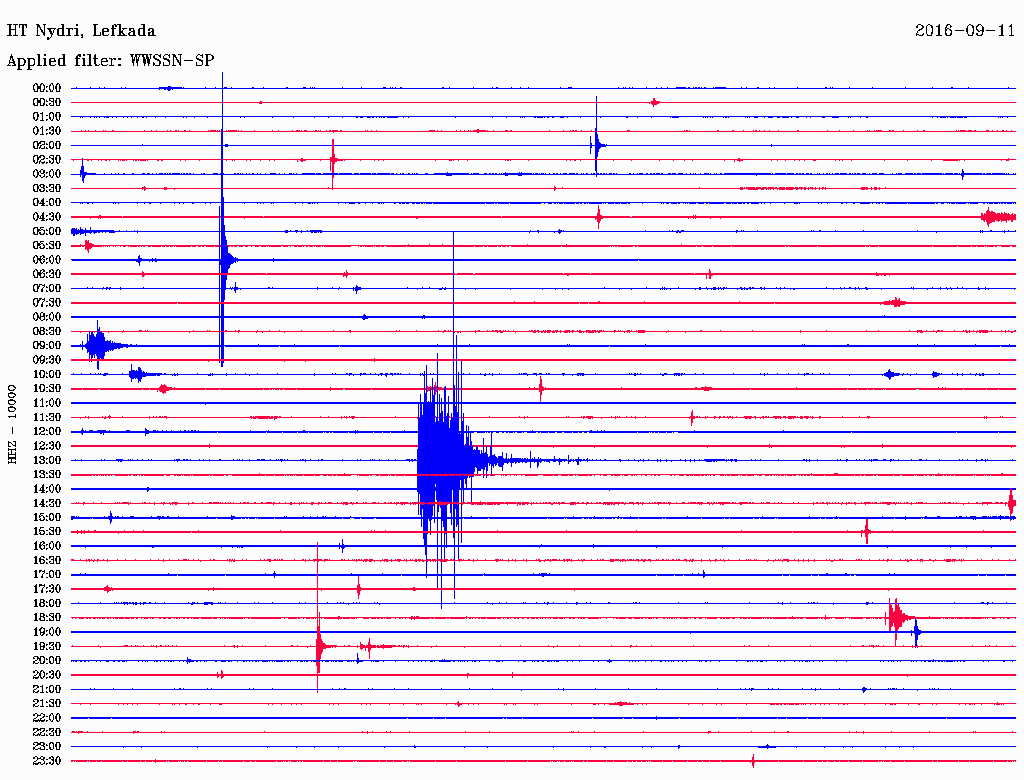
Task: Click the 10:30 time label
Action: tap(47, 389)
